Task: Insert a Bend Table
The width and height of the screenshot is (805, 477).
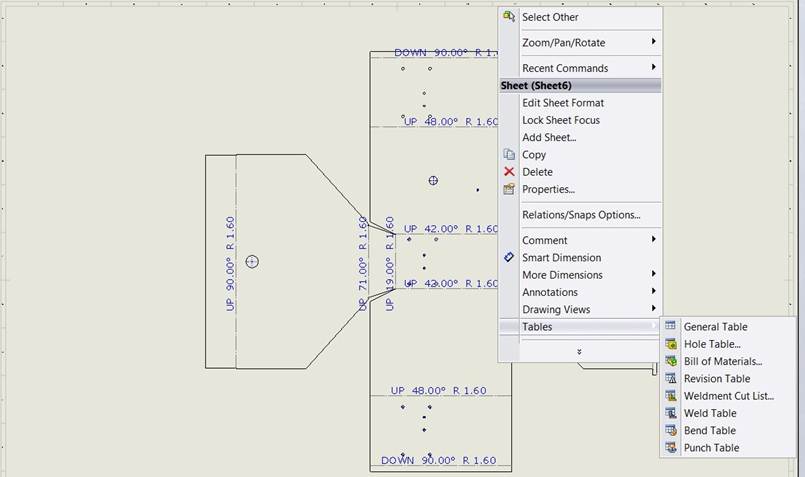Action: pyautogui.click(x=709, y=430)
